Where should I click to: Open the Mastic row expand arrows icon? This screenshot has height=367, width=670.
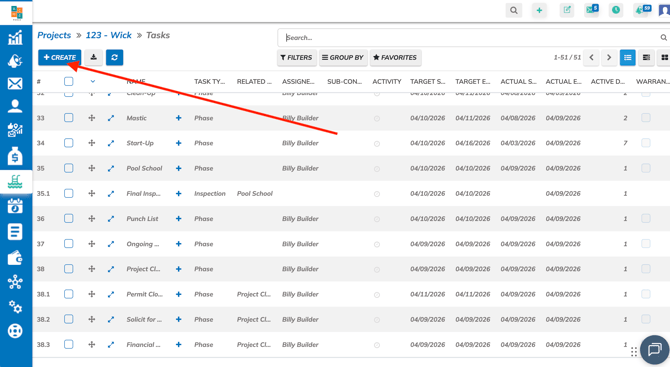coord(111,118)
